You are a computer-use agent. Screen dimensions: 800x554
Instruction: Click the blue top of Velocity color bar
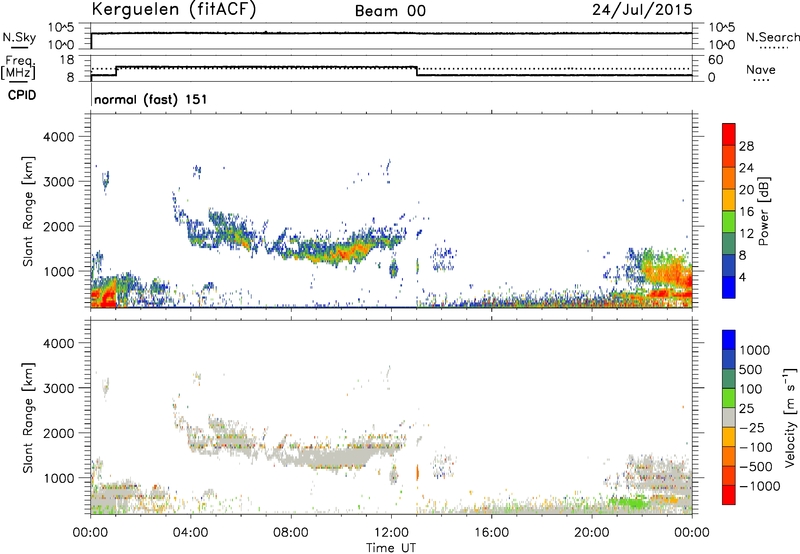point(729,340)
